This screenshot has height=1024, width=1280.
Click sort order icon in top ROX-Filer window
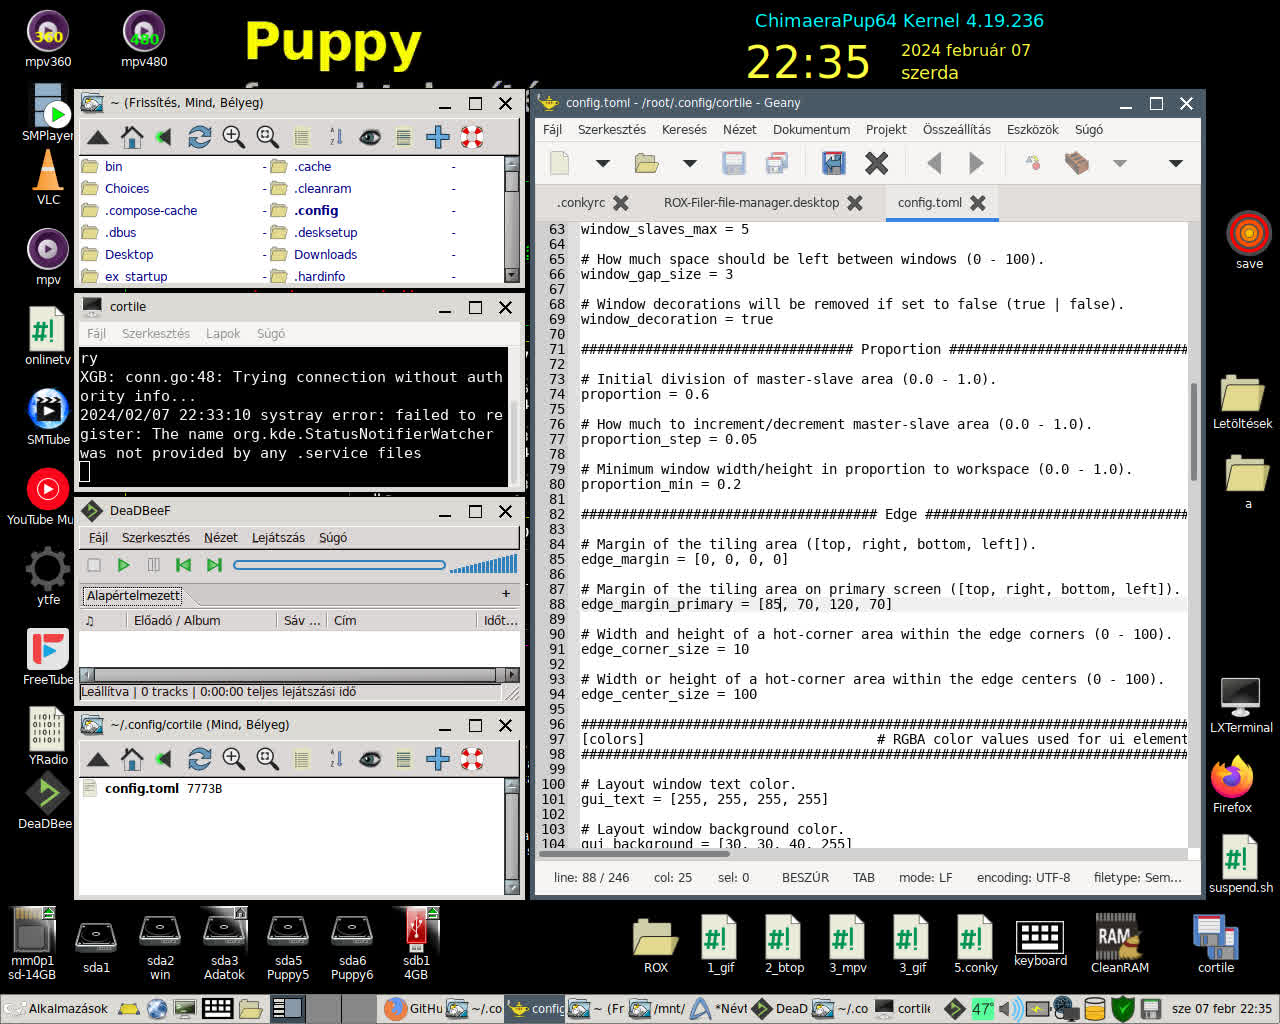click(336, 137)
